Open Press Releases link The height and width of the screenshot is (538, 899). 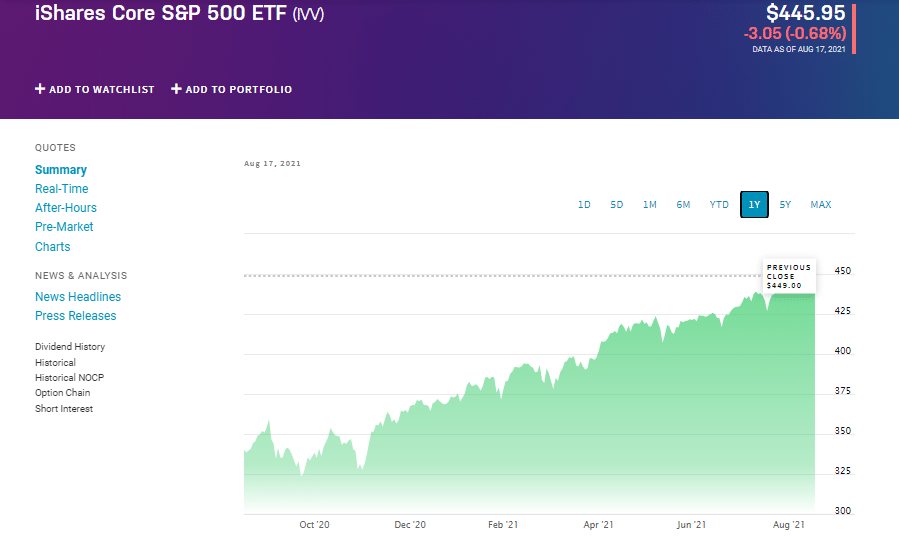(76, 315)
